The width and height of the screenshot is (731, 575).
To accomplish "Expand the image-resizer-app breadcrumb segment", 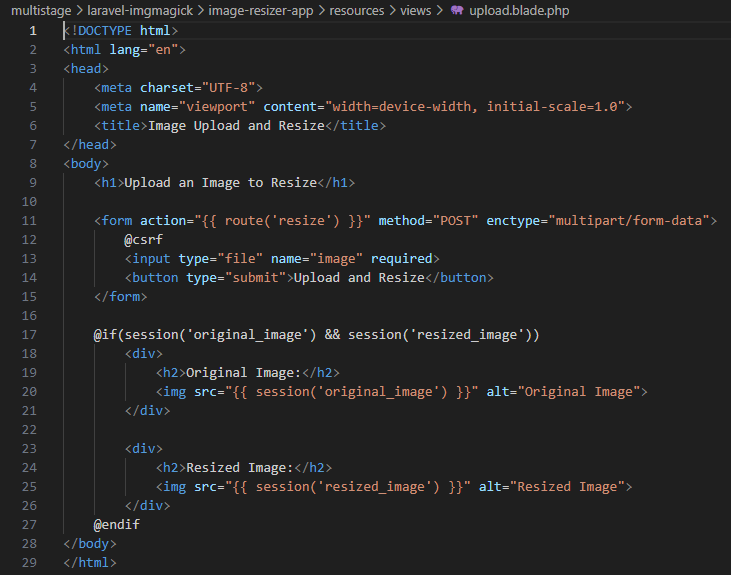I will (269, 10).
